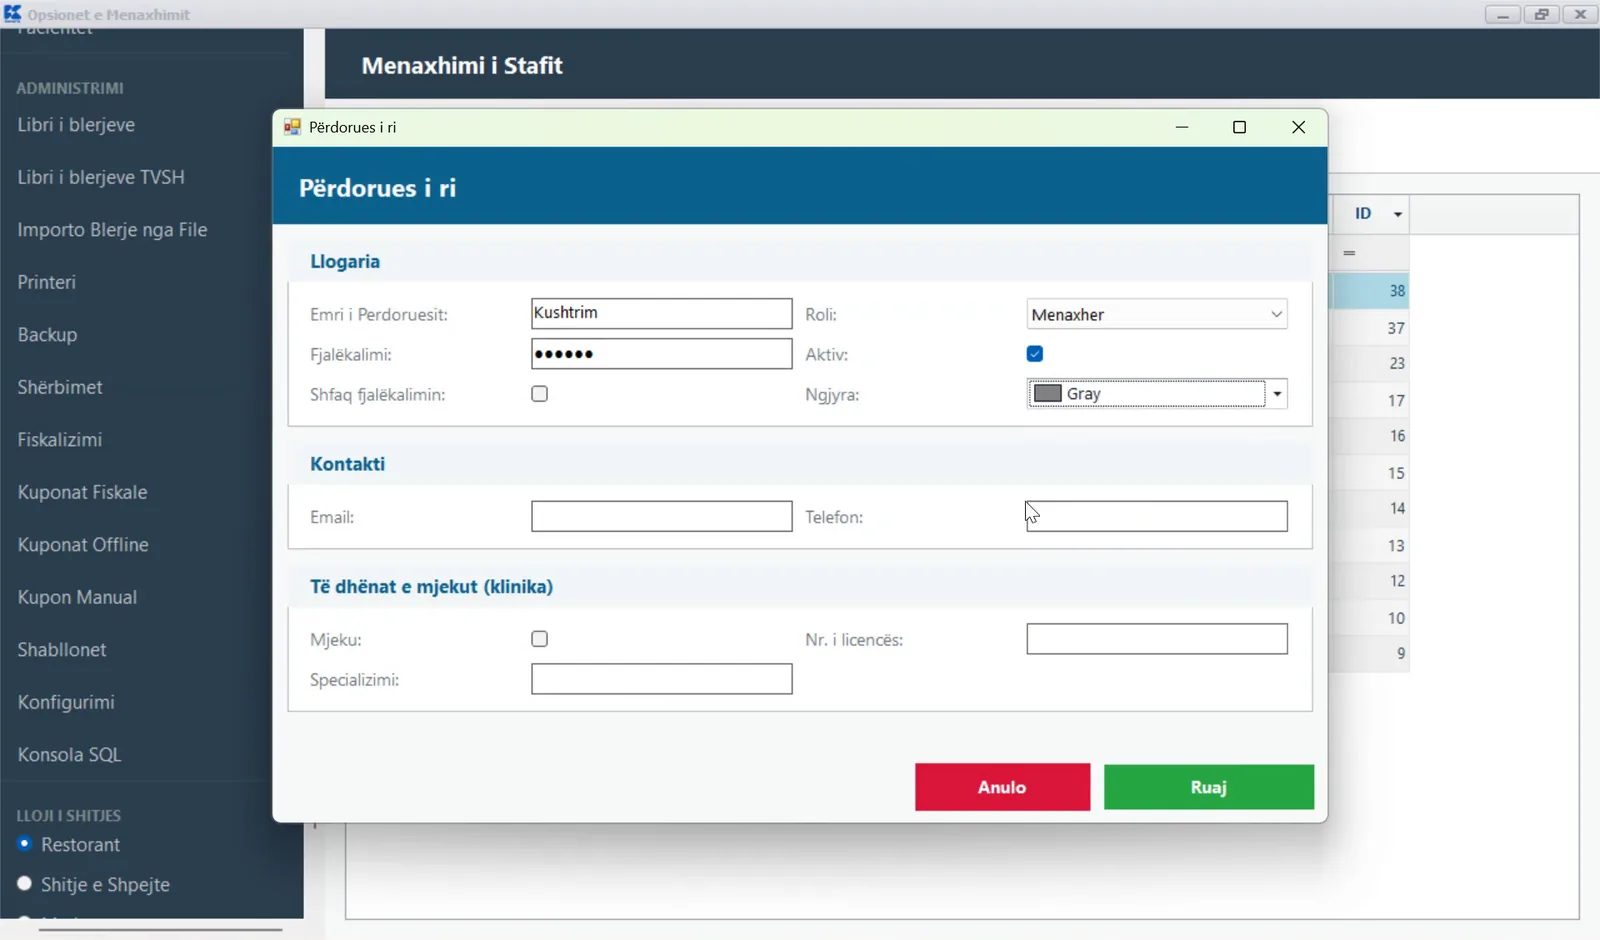The height and width of the screenshot is (940, 1600).
Task: Click the Përdorues i ri dialog title icon
Action: [292, 127]
